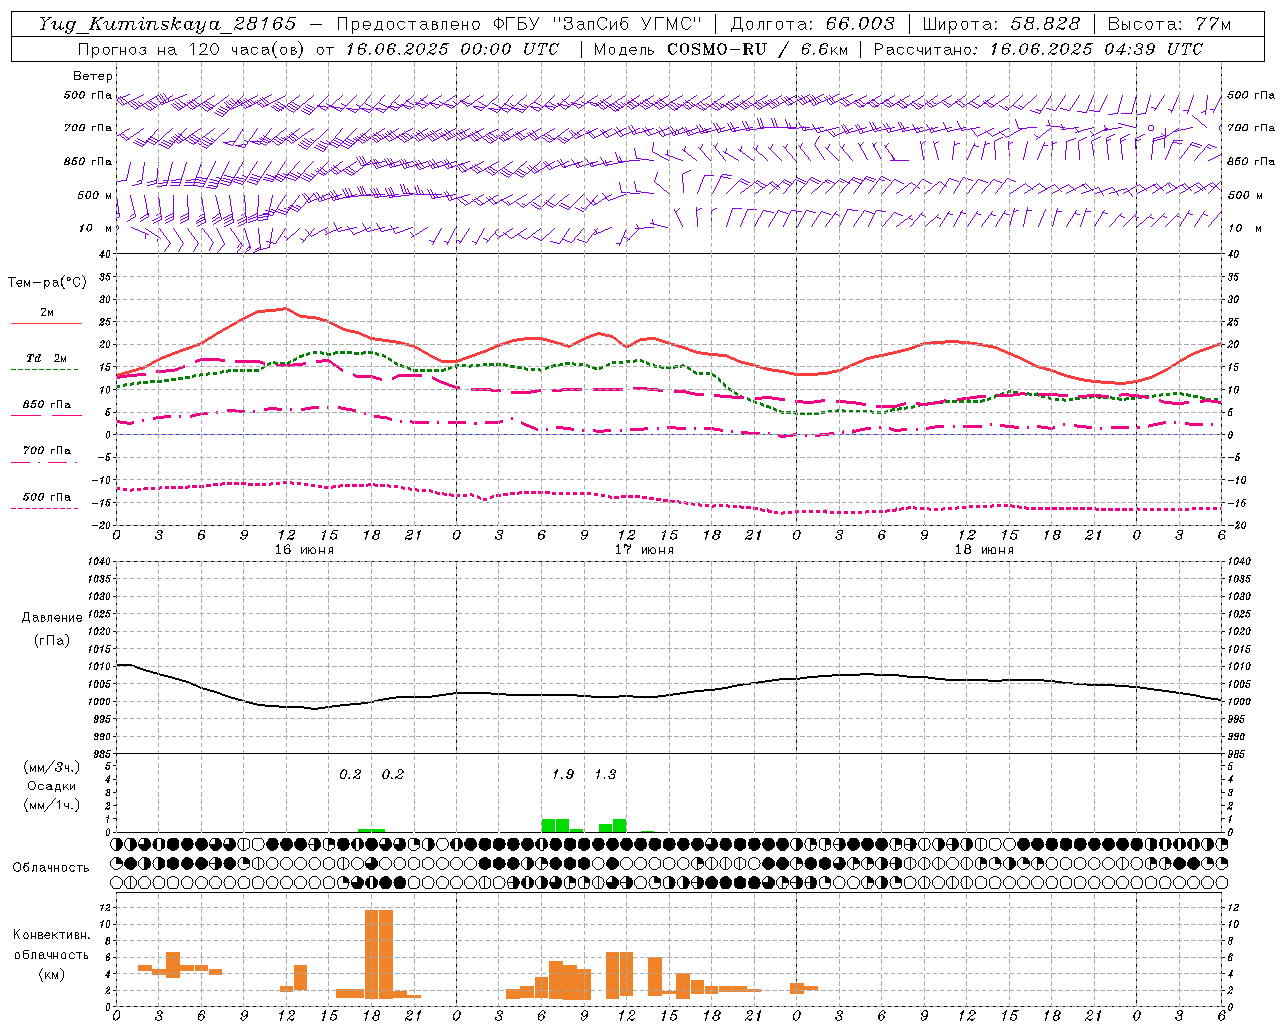The width and height of the screenshot is (1280, 1024).
Task: Click the Давление pressure panel label
Action: pos(51,618)
